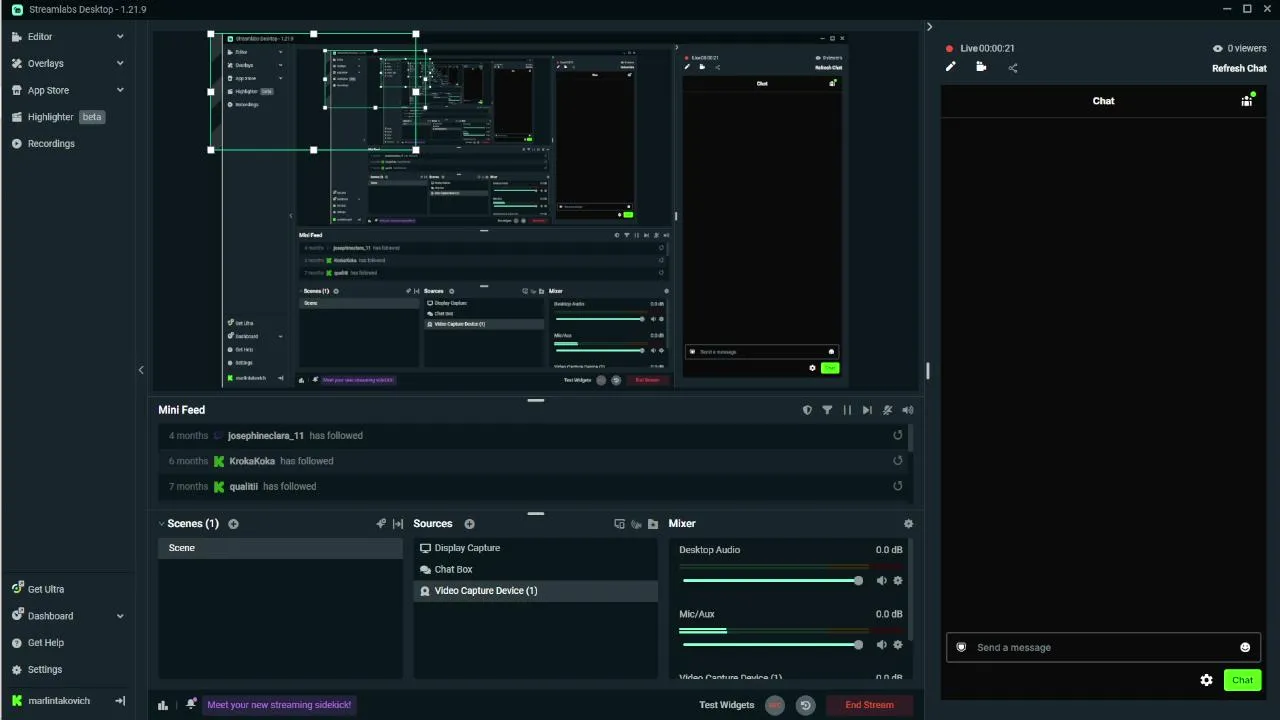Click the video camera icon beside the pencil
Image resolution: width=1280 pixels, height=720 pixels.
[x=981, y=67]
